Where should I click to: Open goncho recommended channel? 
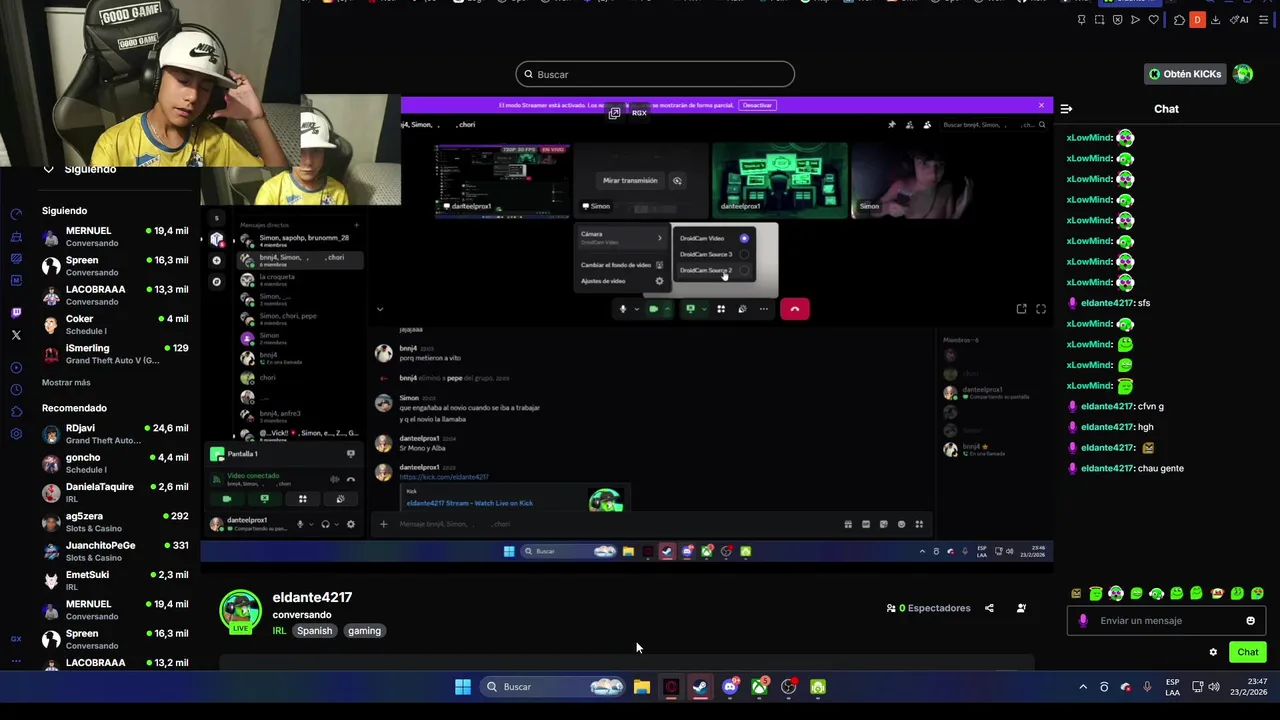click(x=115, y=463)
